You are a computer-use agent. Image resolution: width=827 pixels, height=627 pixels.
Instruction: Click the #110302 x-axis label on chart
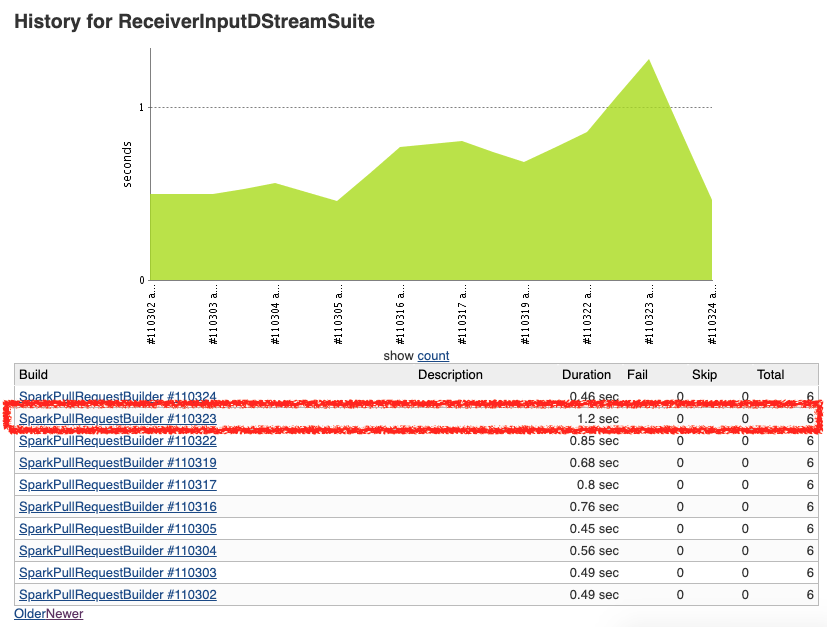click(x=152, y=315)
